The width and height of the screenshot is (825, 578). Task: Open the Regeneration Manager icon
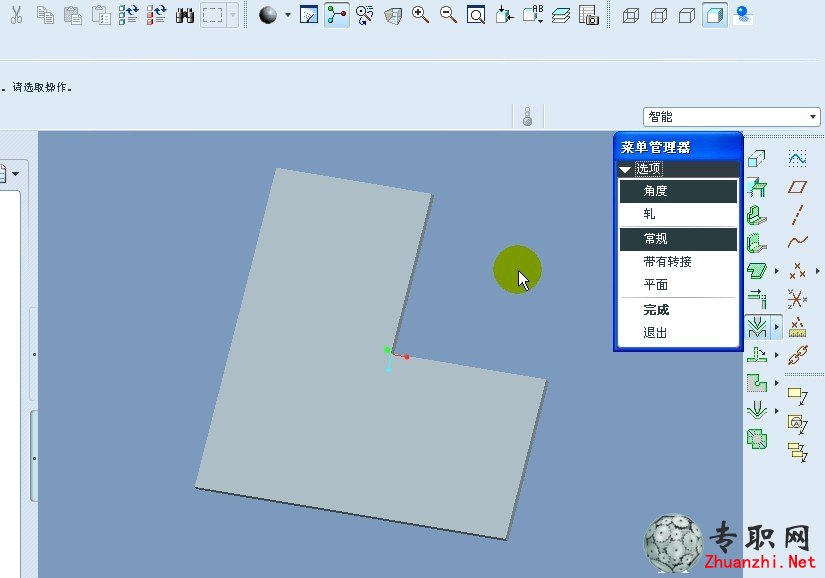click(x=156, y=15)
